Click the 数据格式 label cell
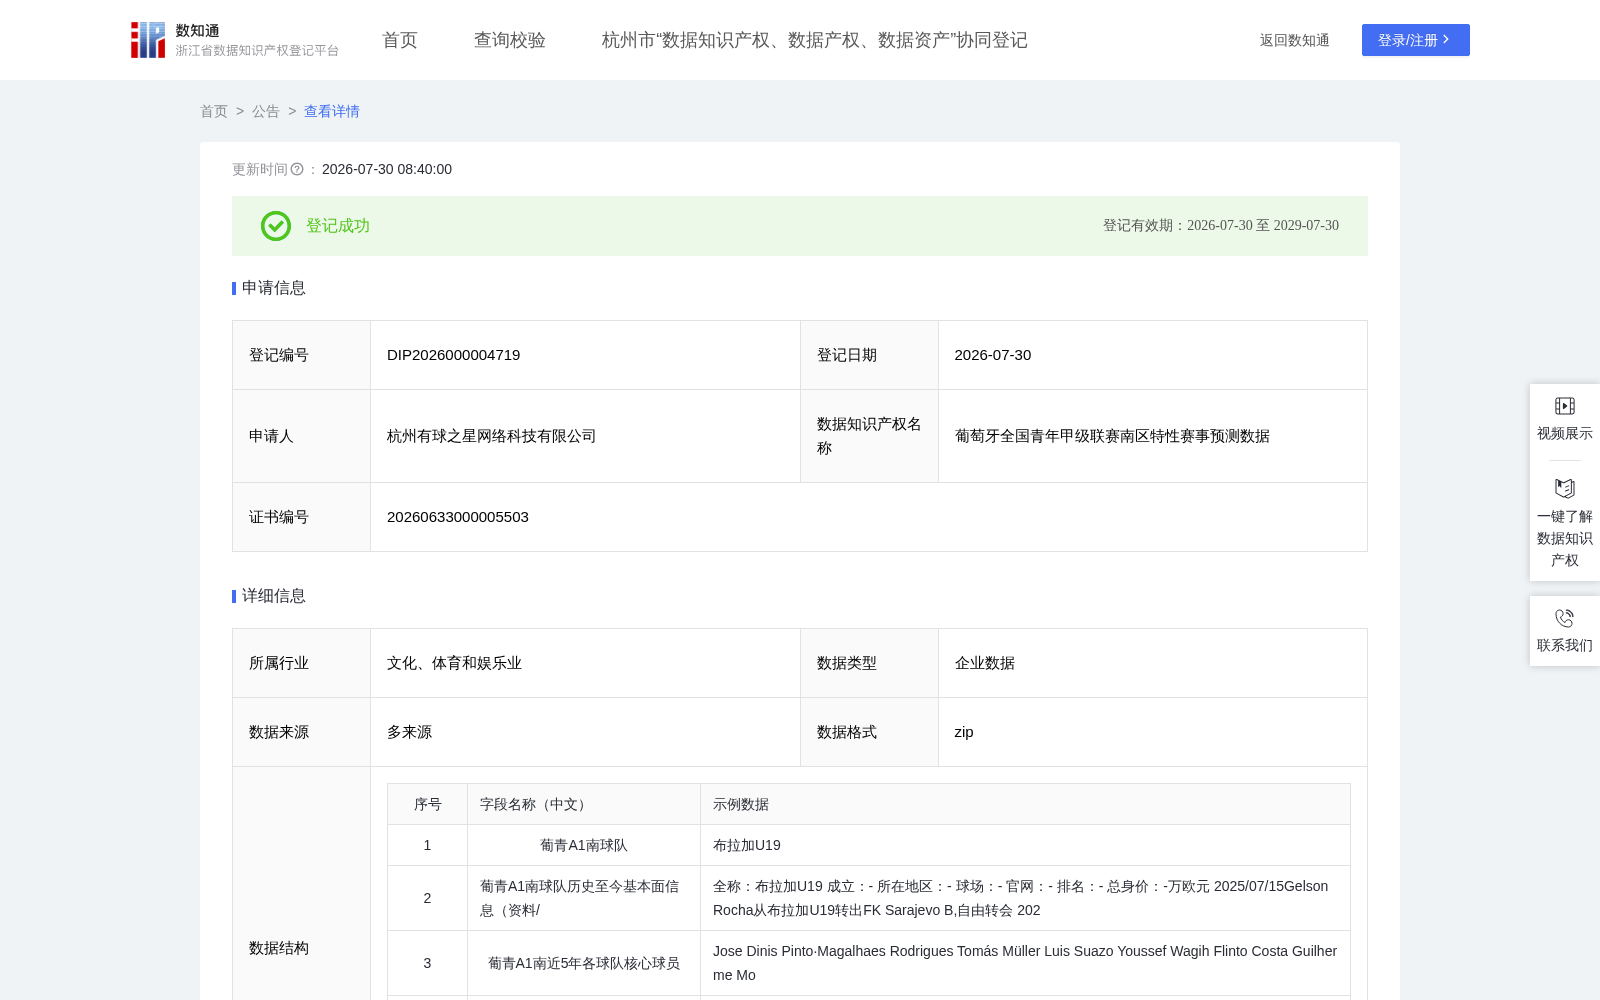 (869, 732)
